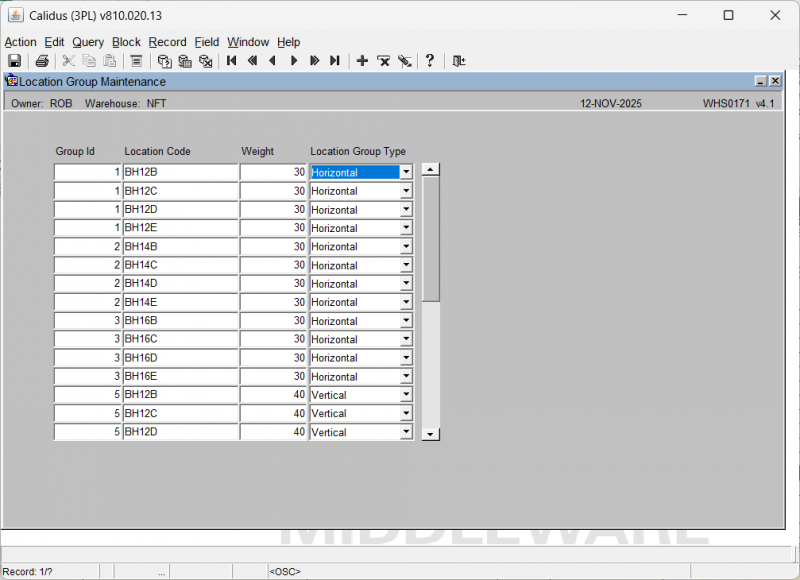Expand the type dropdown for the BH16E row
Viewport: 800px width, 580px height.
[x=406, y=377]
